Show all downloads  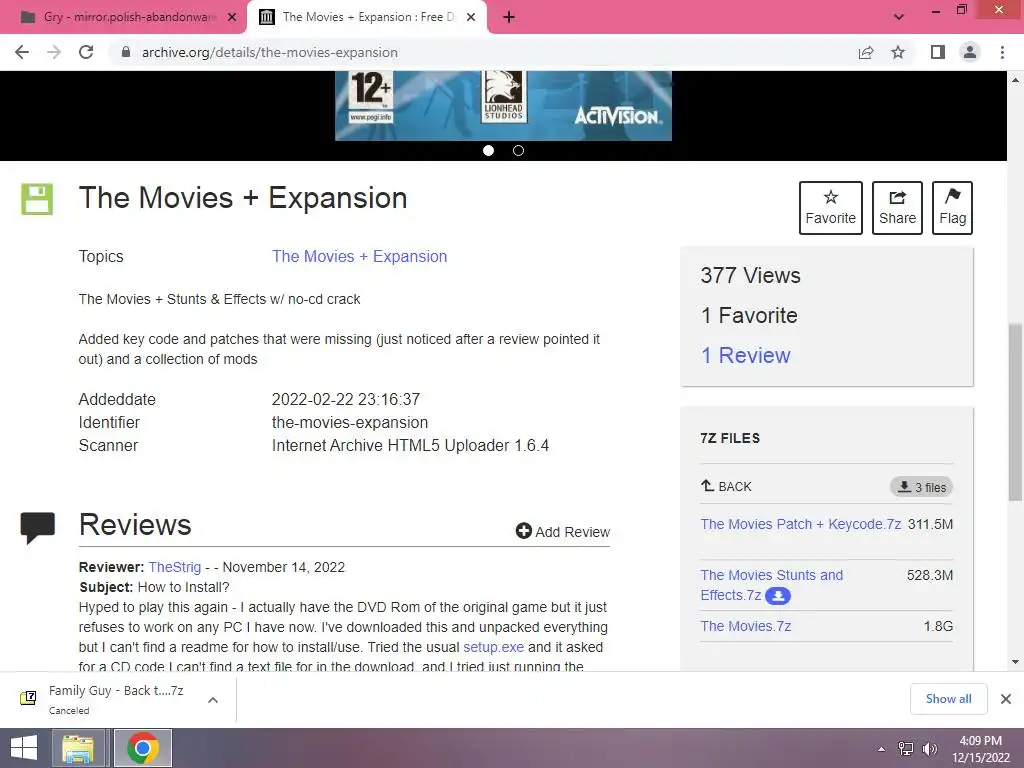tap(948, 699)
